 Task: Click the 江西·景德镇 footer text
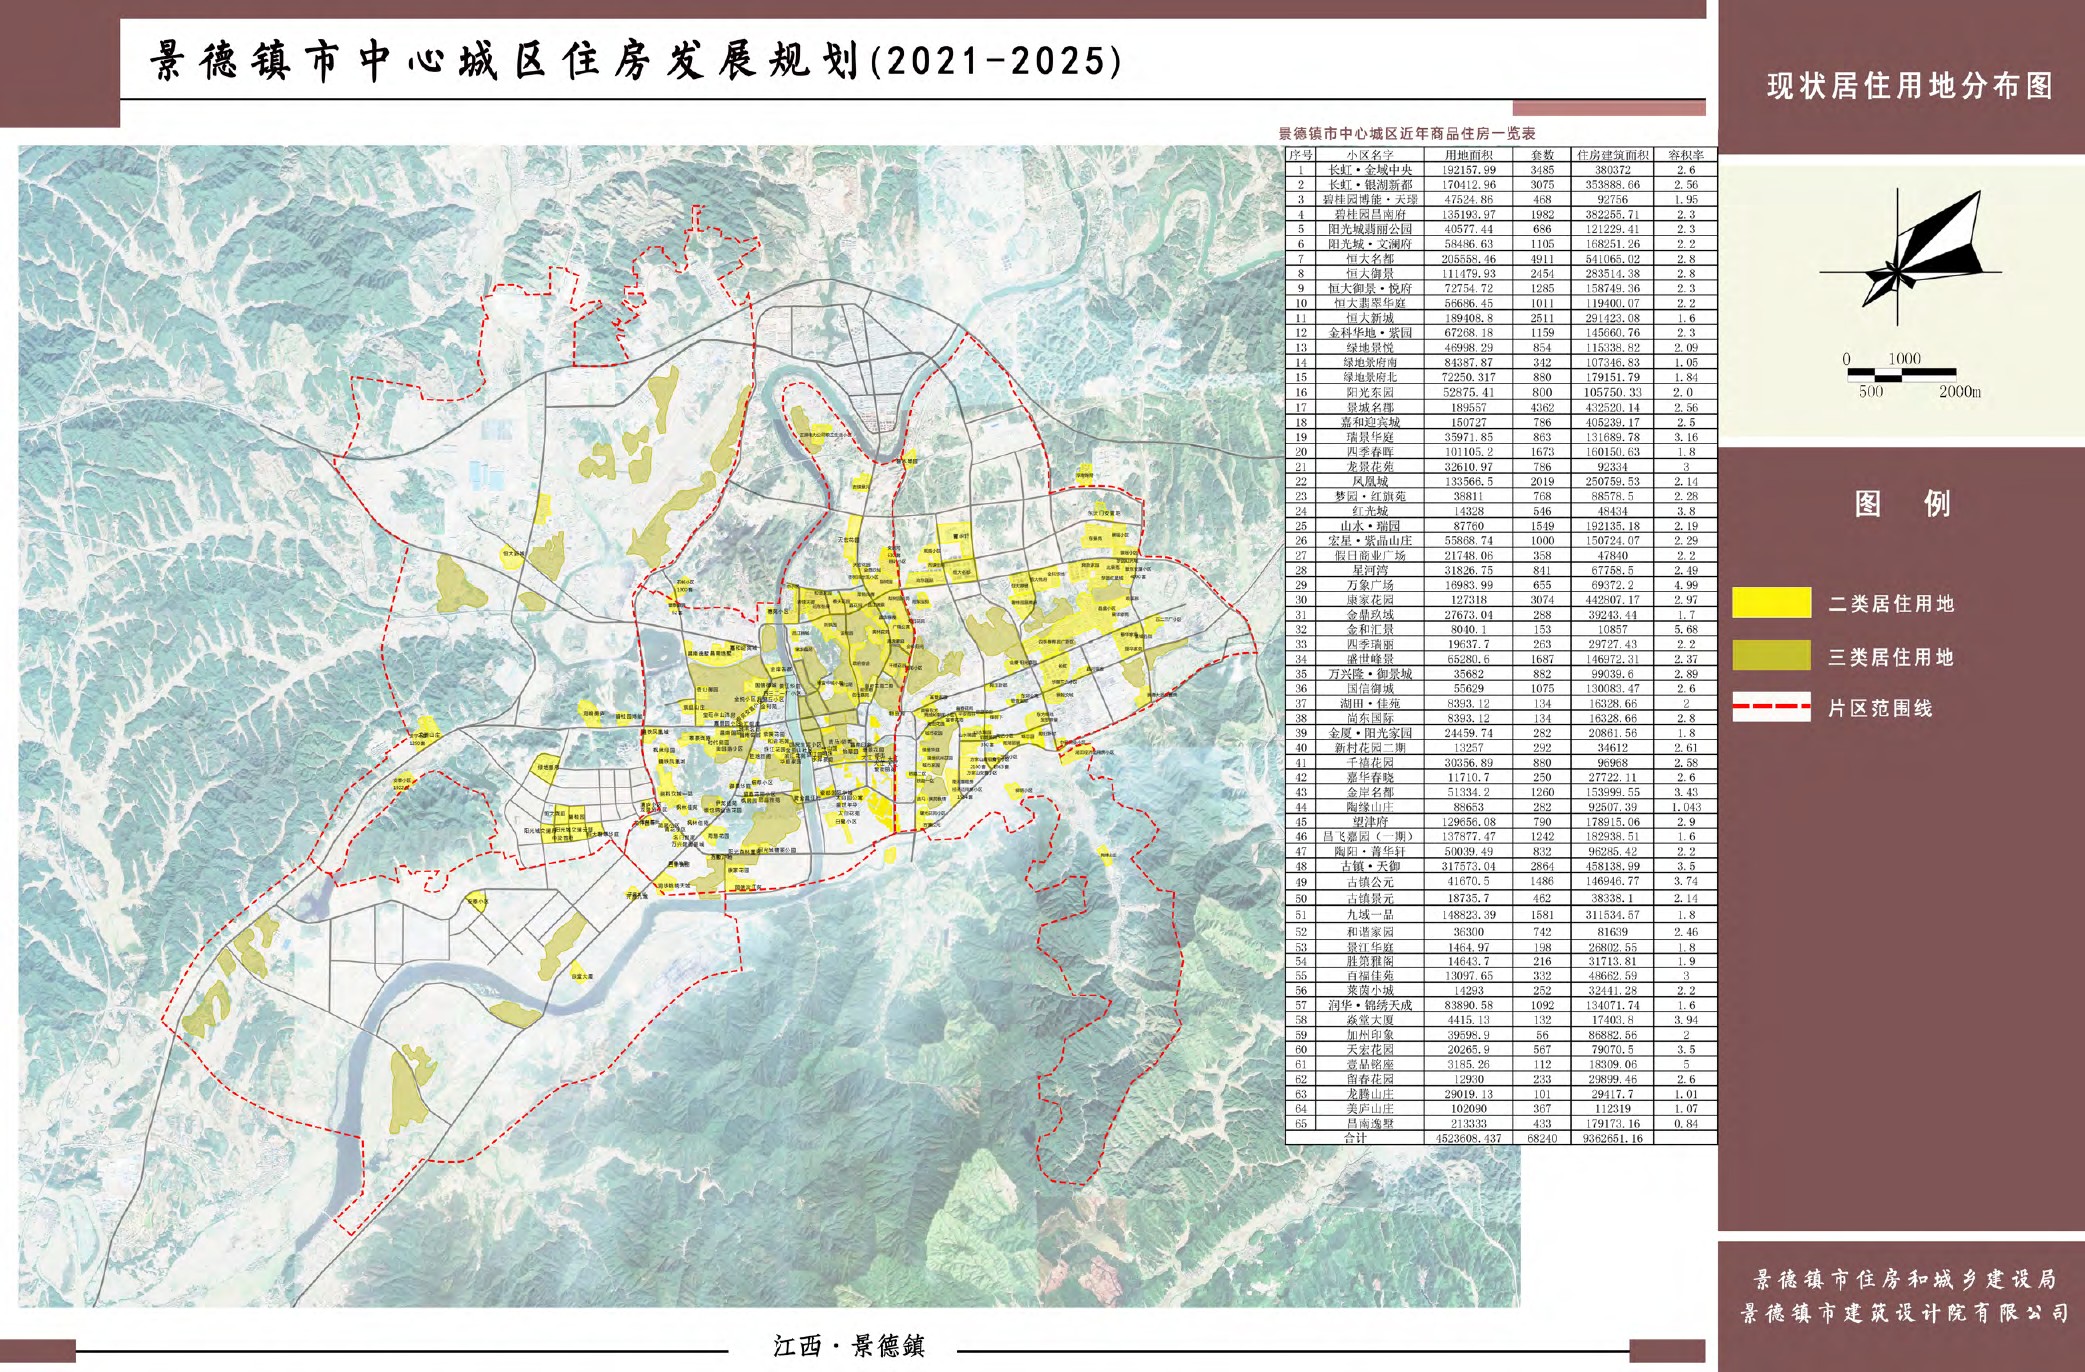(x=848, y=1346)
